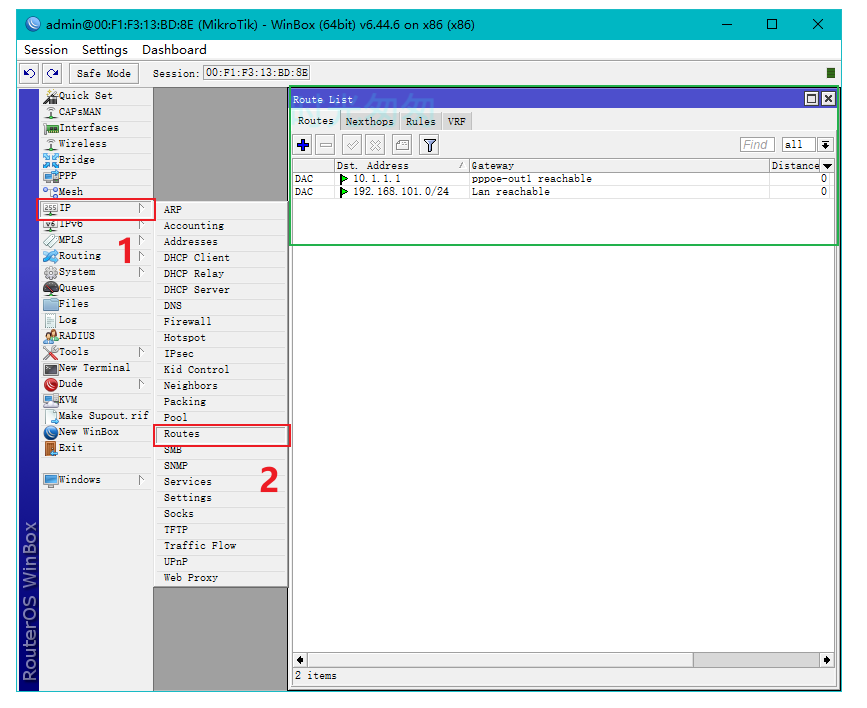
Task: Click Exit in sidebar
Action: [97, 448]
